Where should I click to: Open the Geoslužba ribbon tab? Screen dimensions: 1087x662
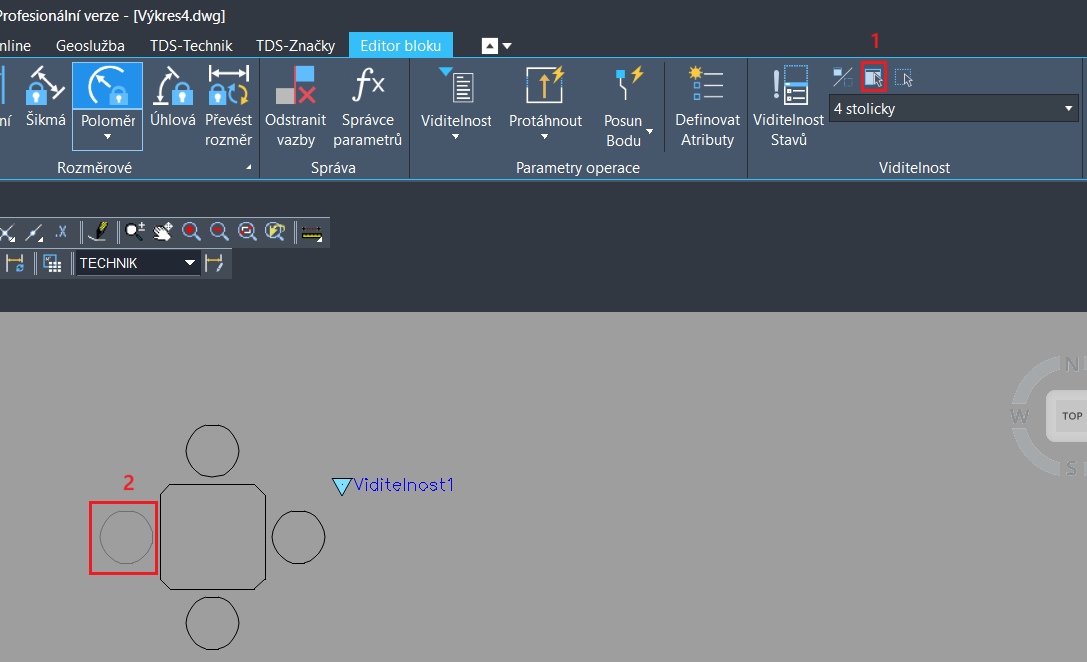point(90,45)
